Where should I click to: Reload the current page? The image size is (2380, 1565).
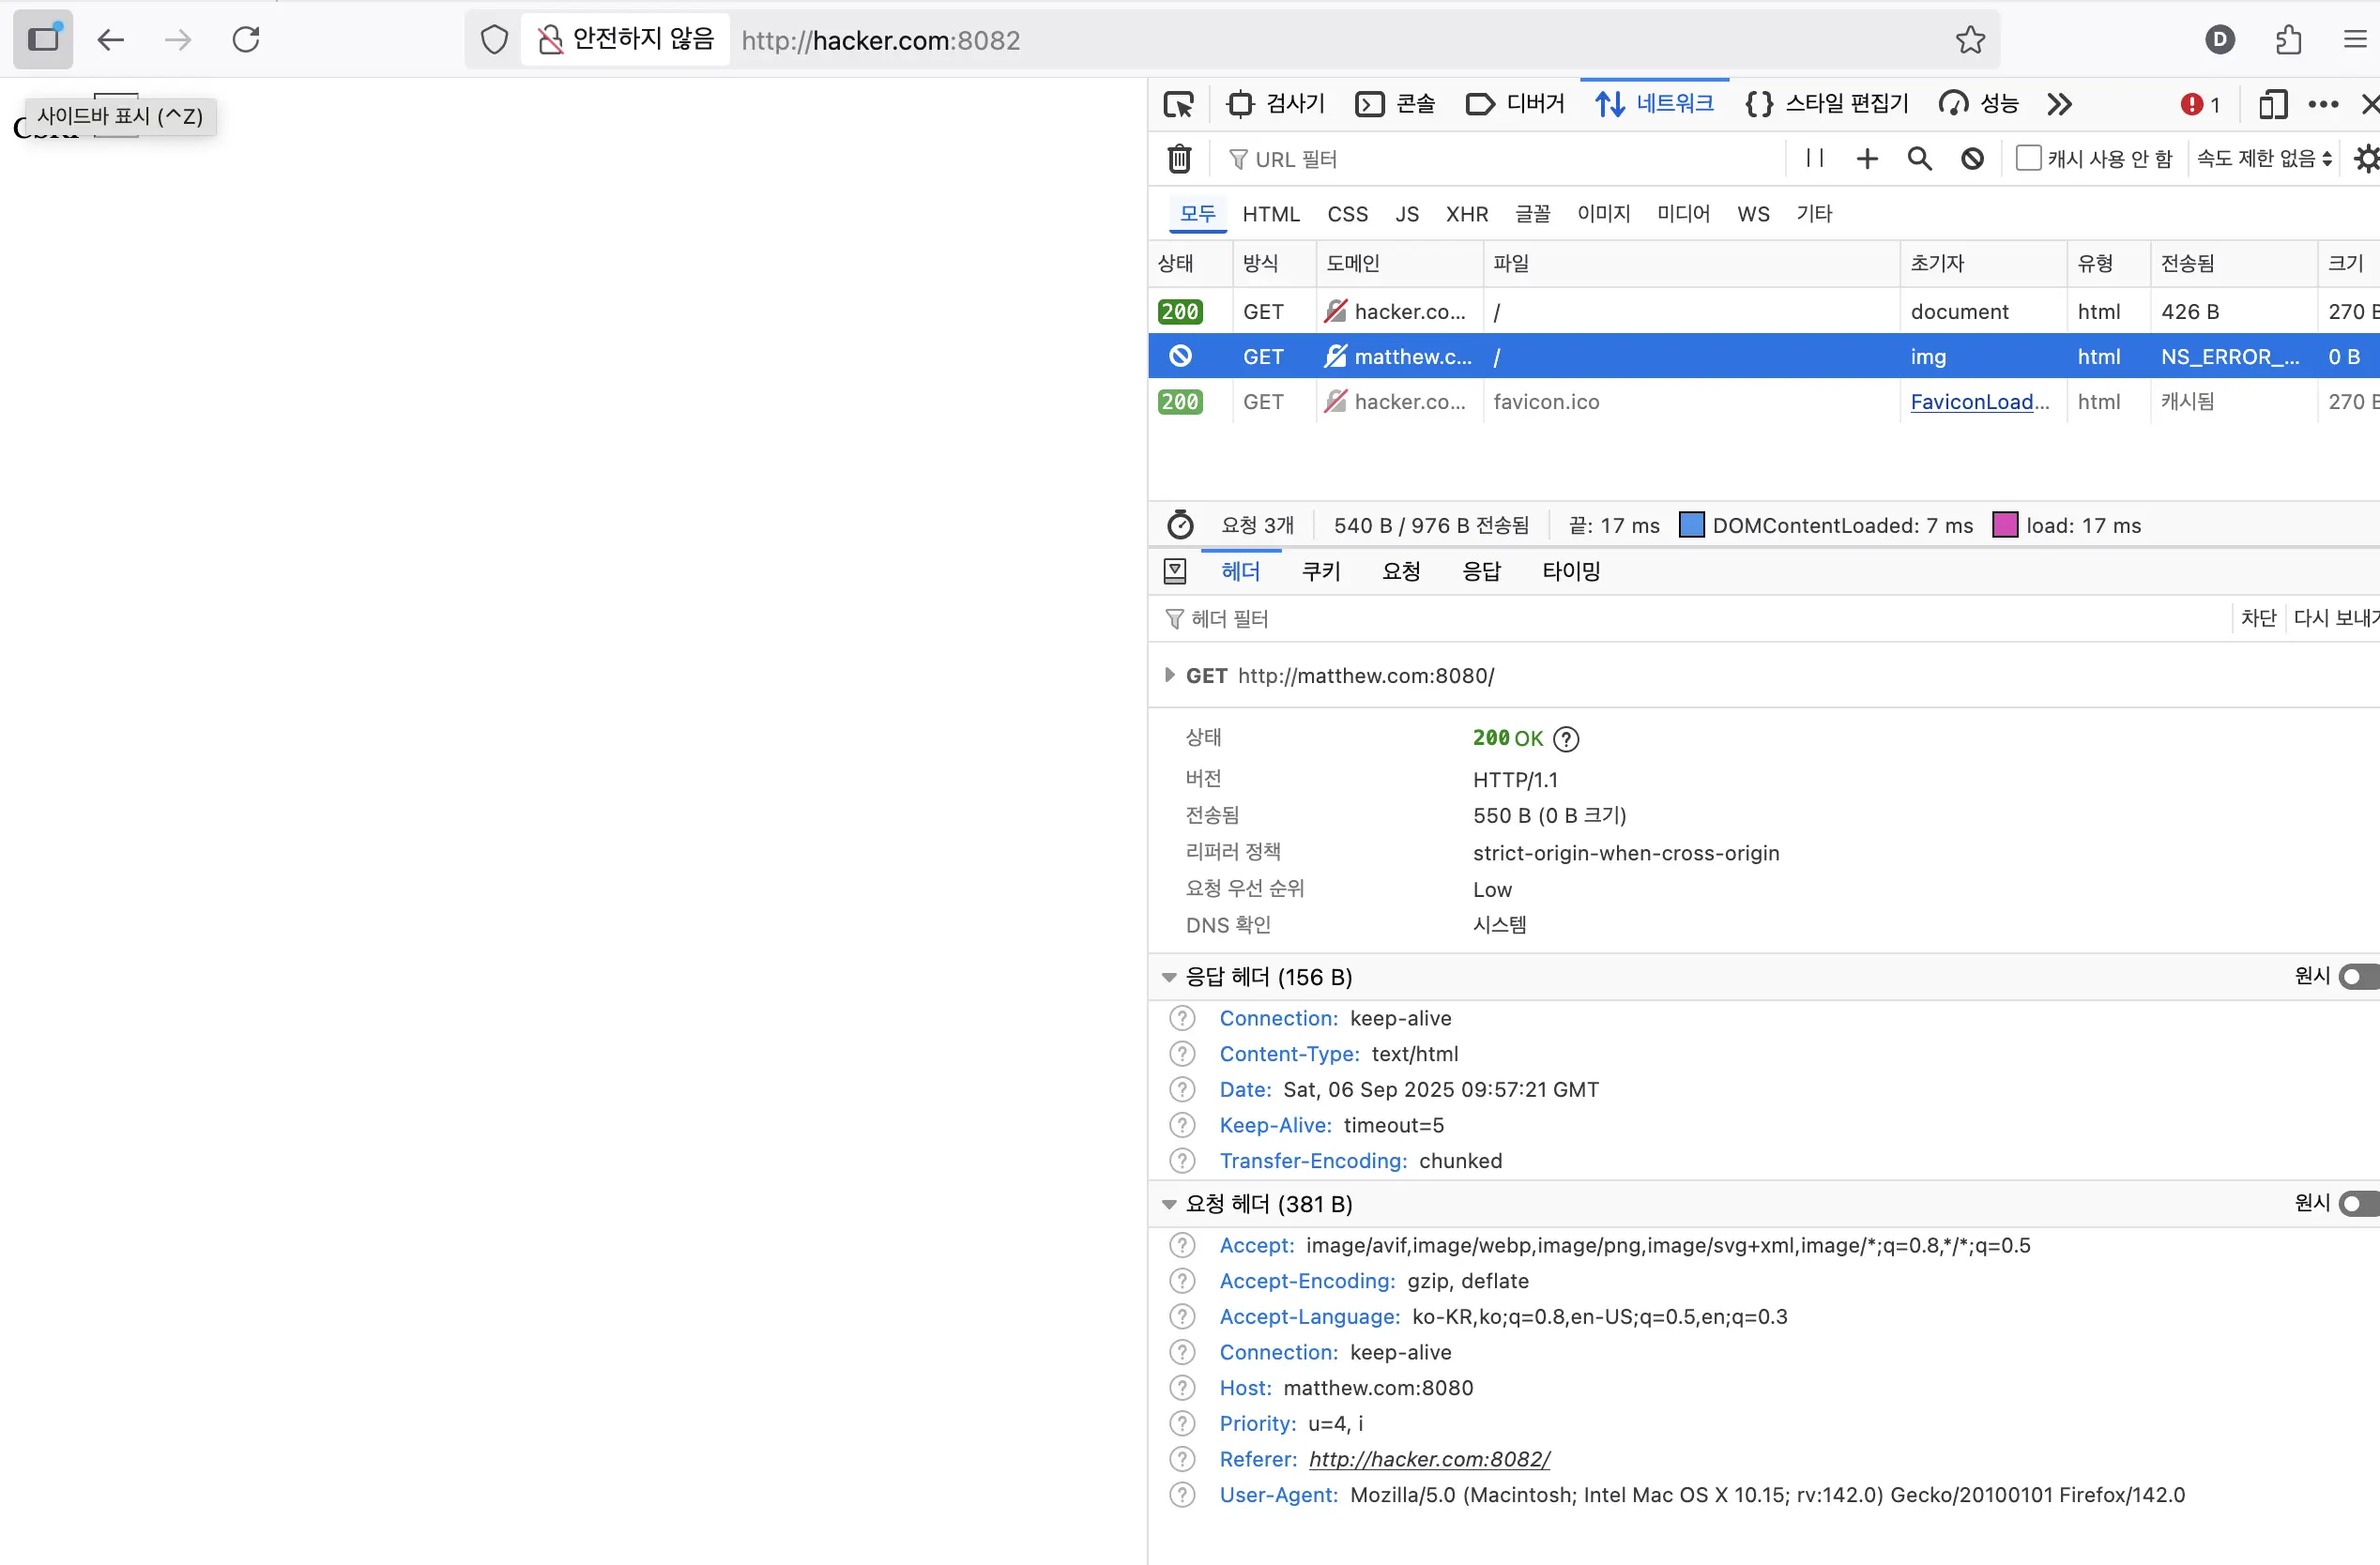click(246, 40)
